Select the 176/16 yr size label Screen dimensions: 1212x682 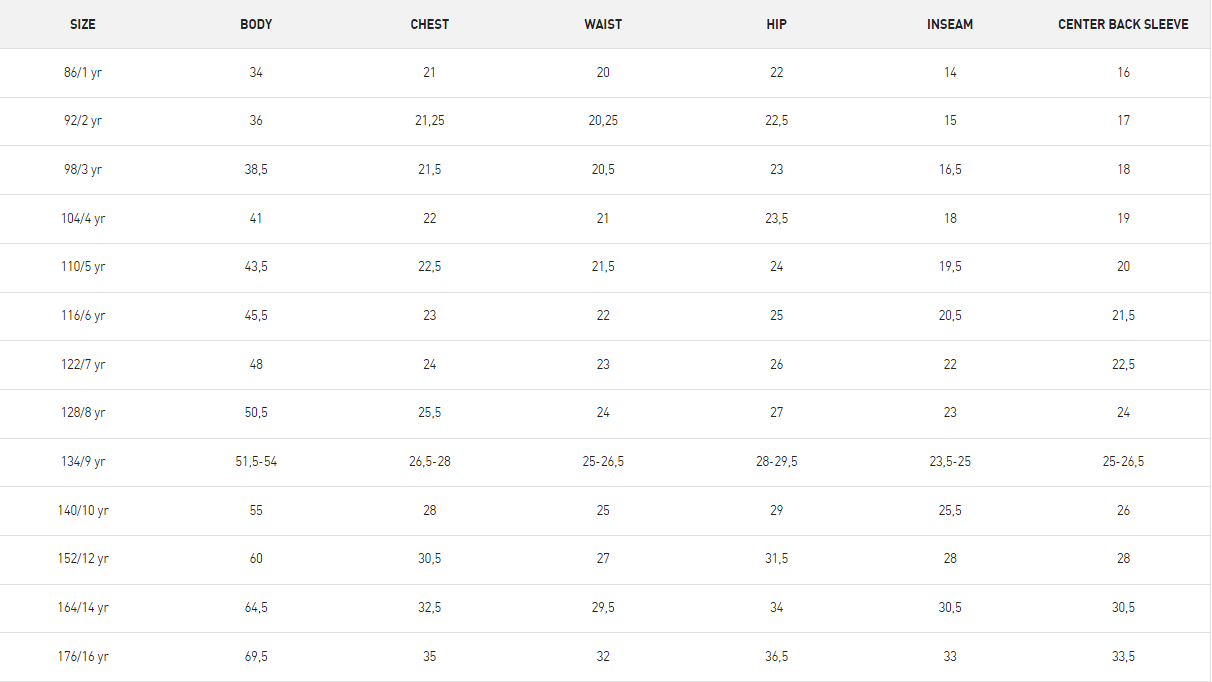pyautogui.click(x=83, y=656)
